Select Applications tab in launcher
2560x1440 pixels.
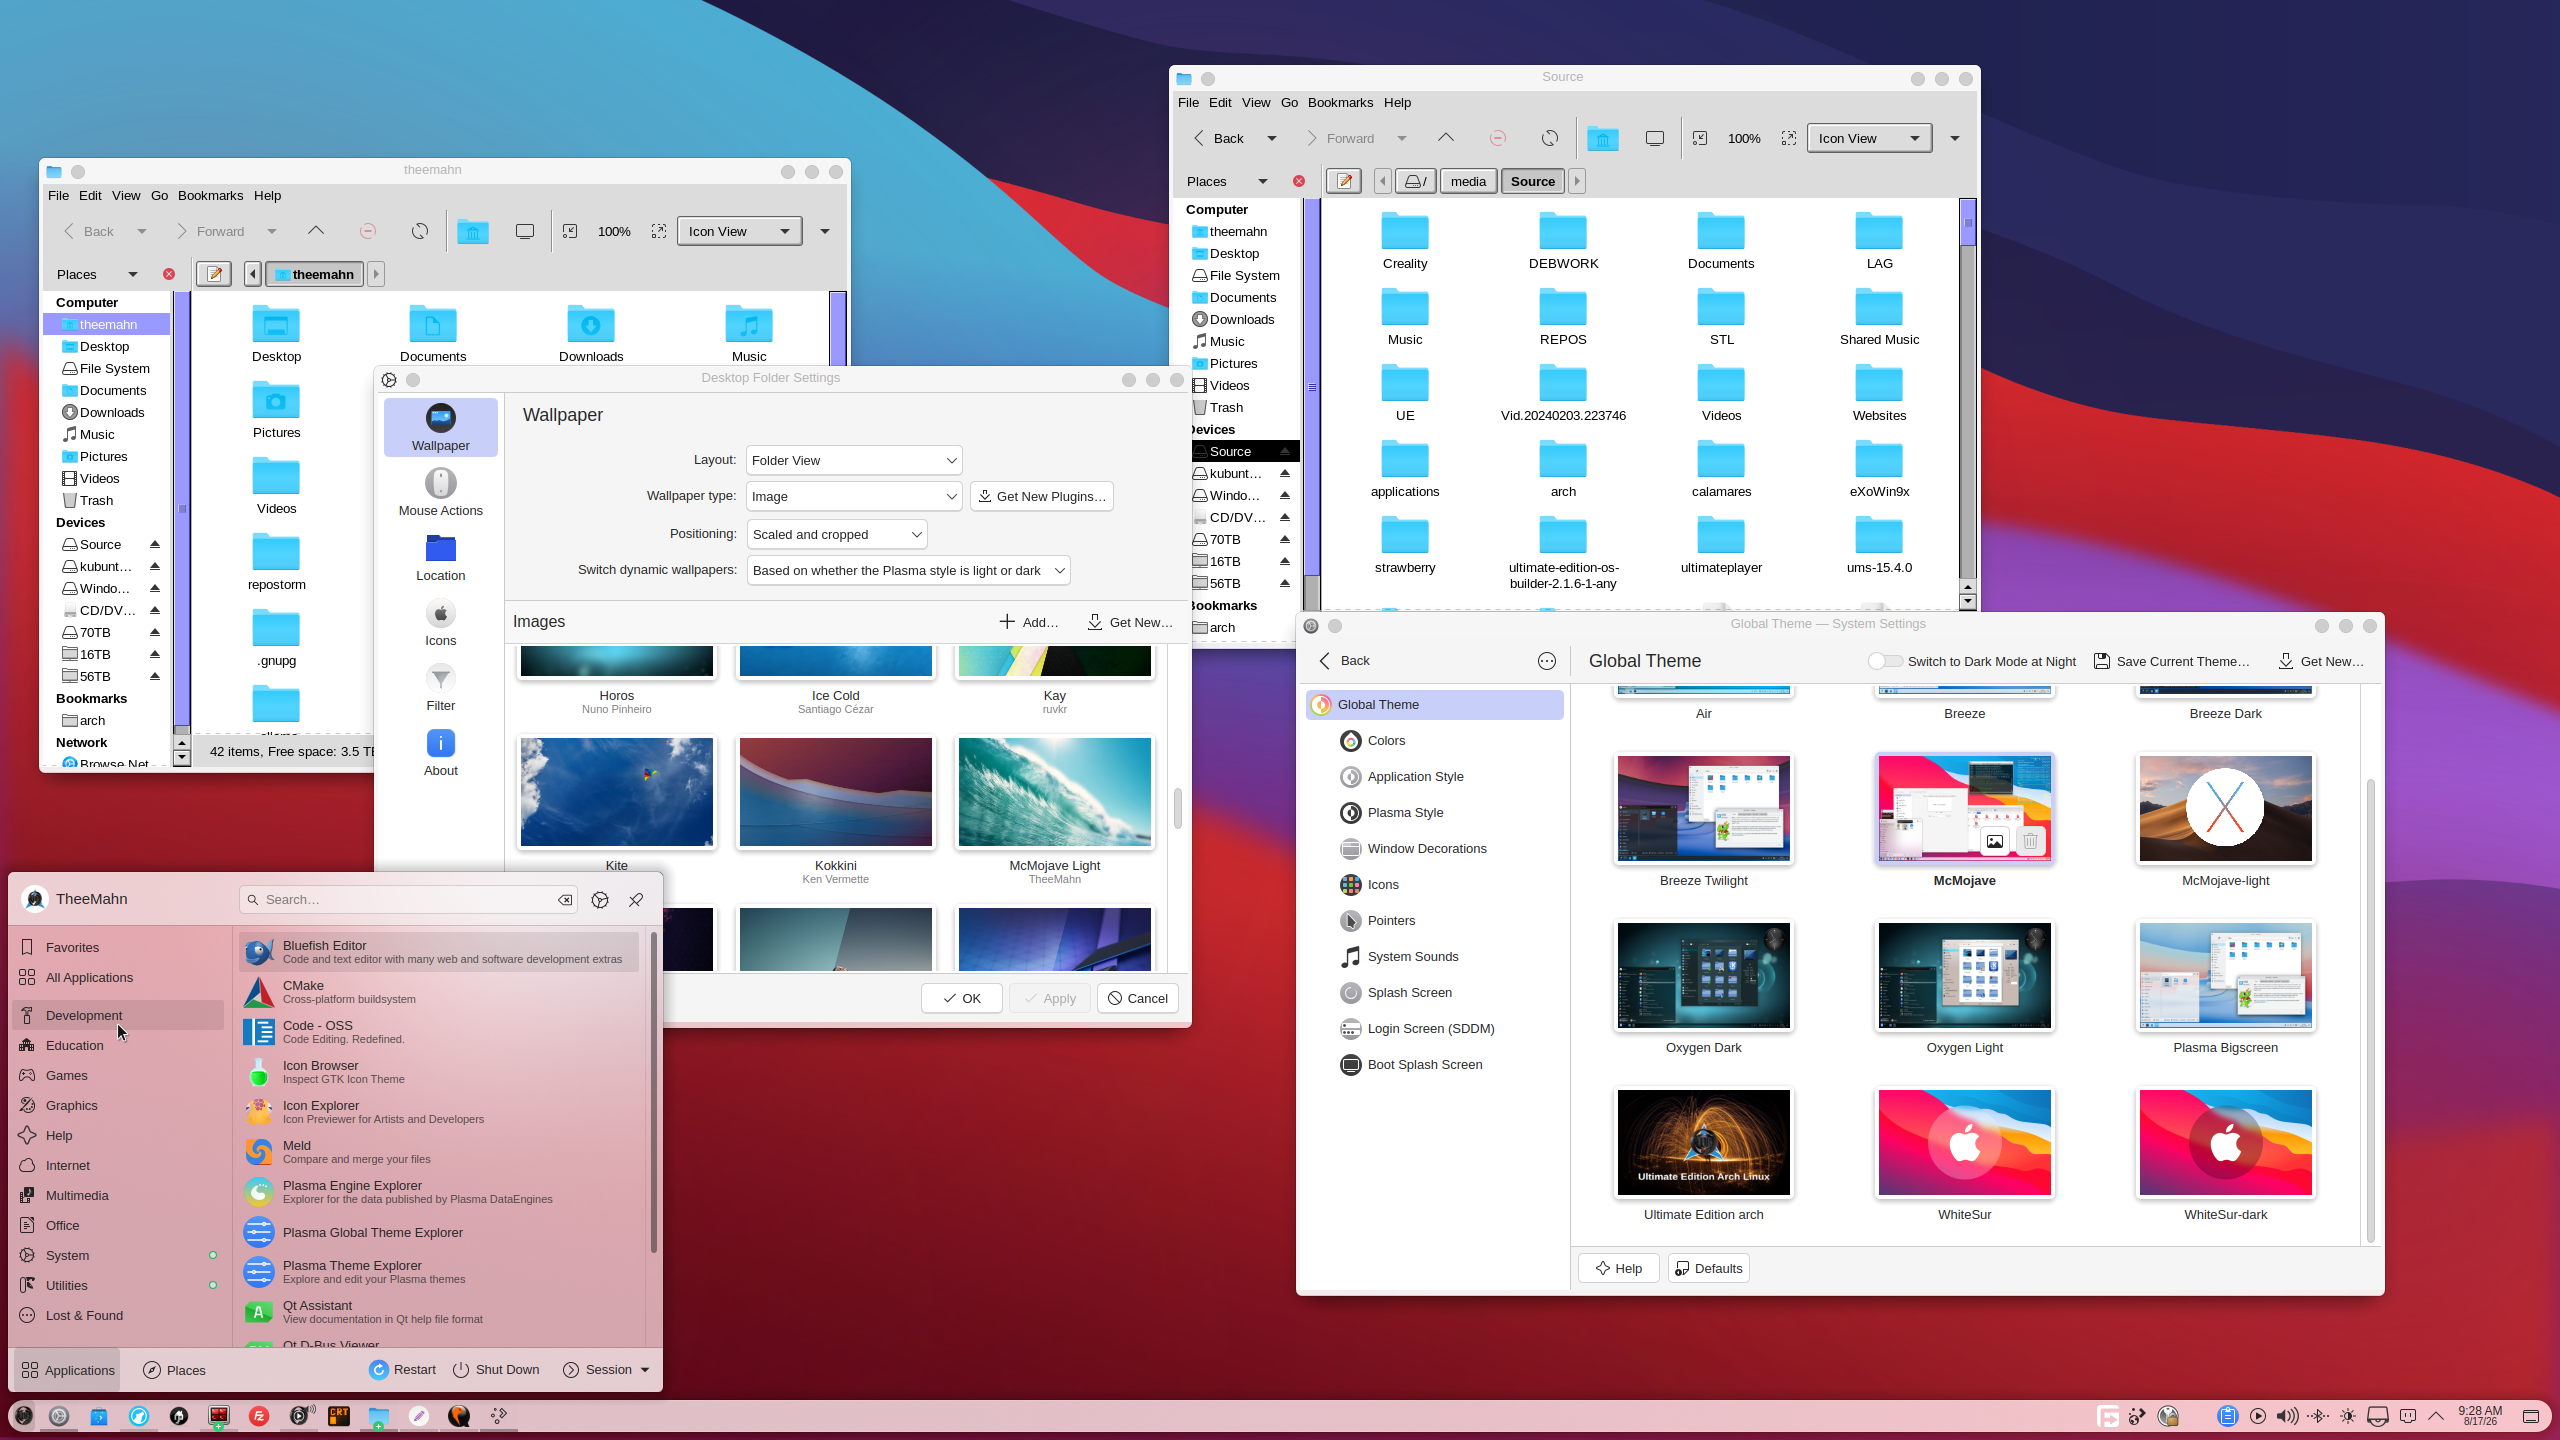pyautogui.click(x=67, y=1370)
